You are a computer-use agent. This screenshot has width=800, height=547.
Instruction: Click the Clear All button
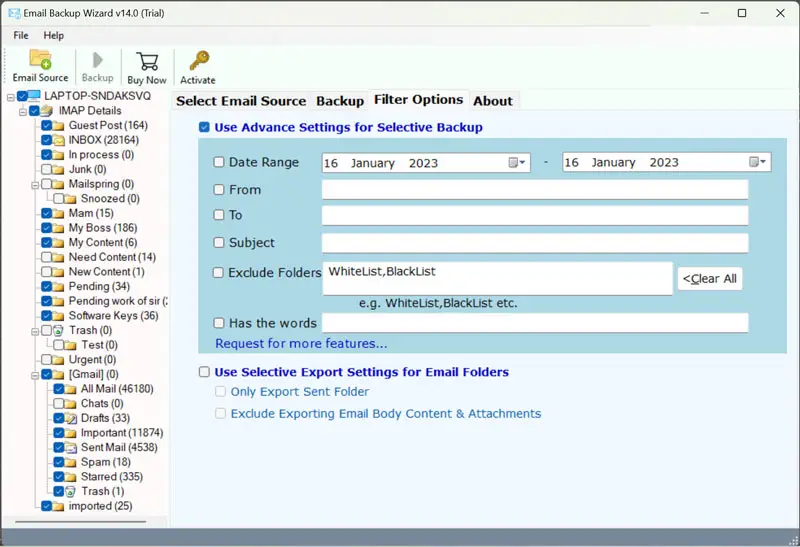click(710, 279)
